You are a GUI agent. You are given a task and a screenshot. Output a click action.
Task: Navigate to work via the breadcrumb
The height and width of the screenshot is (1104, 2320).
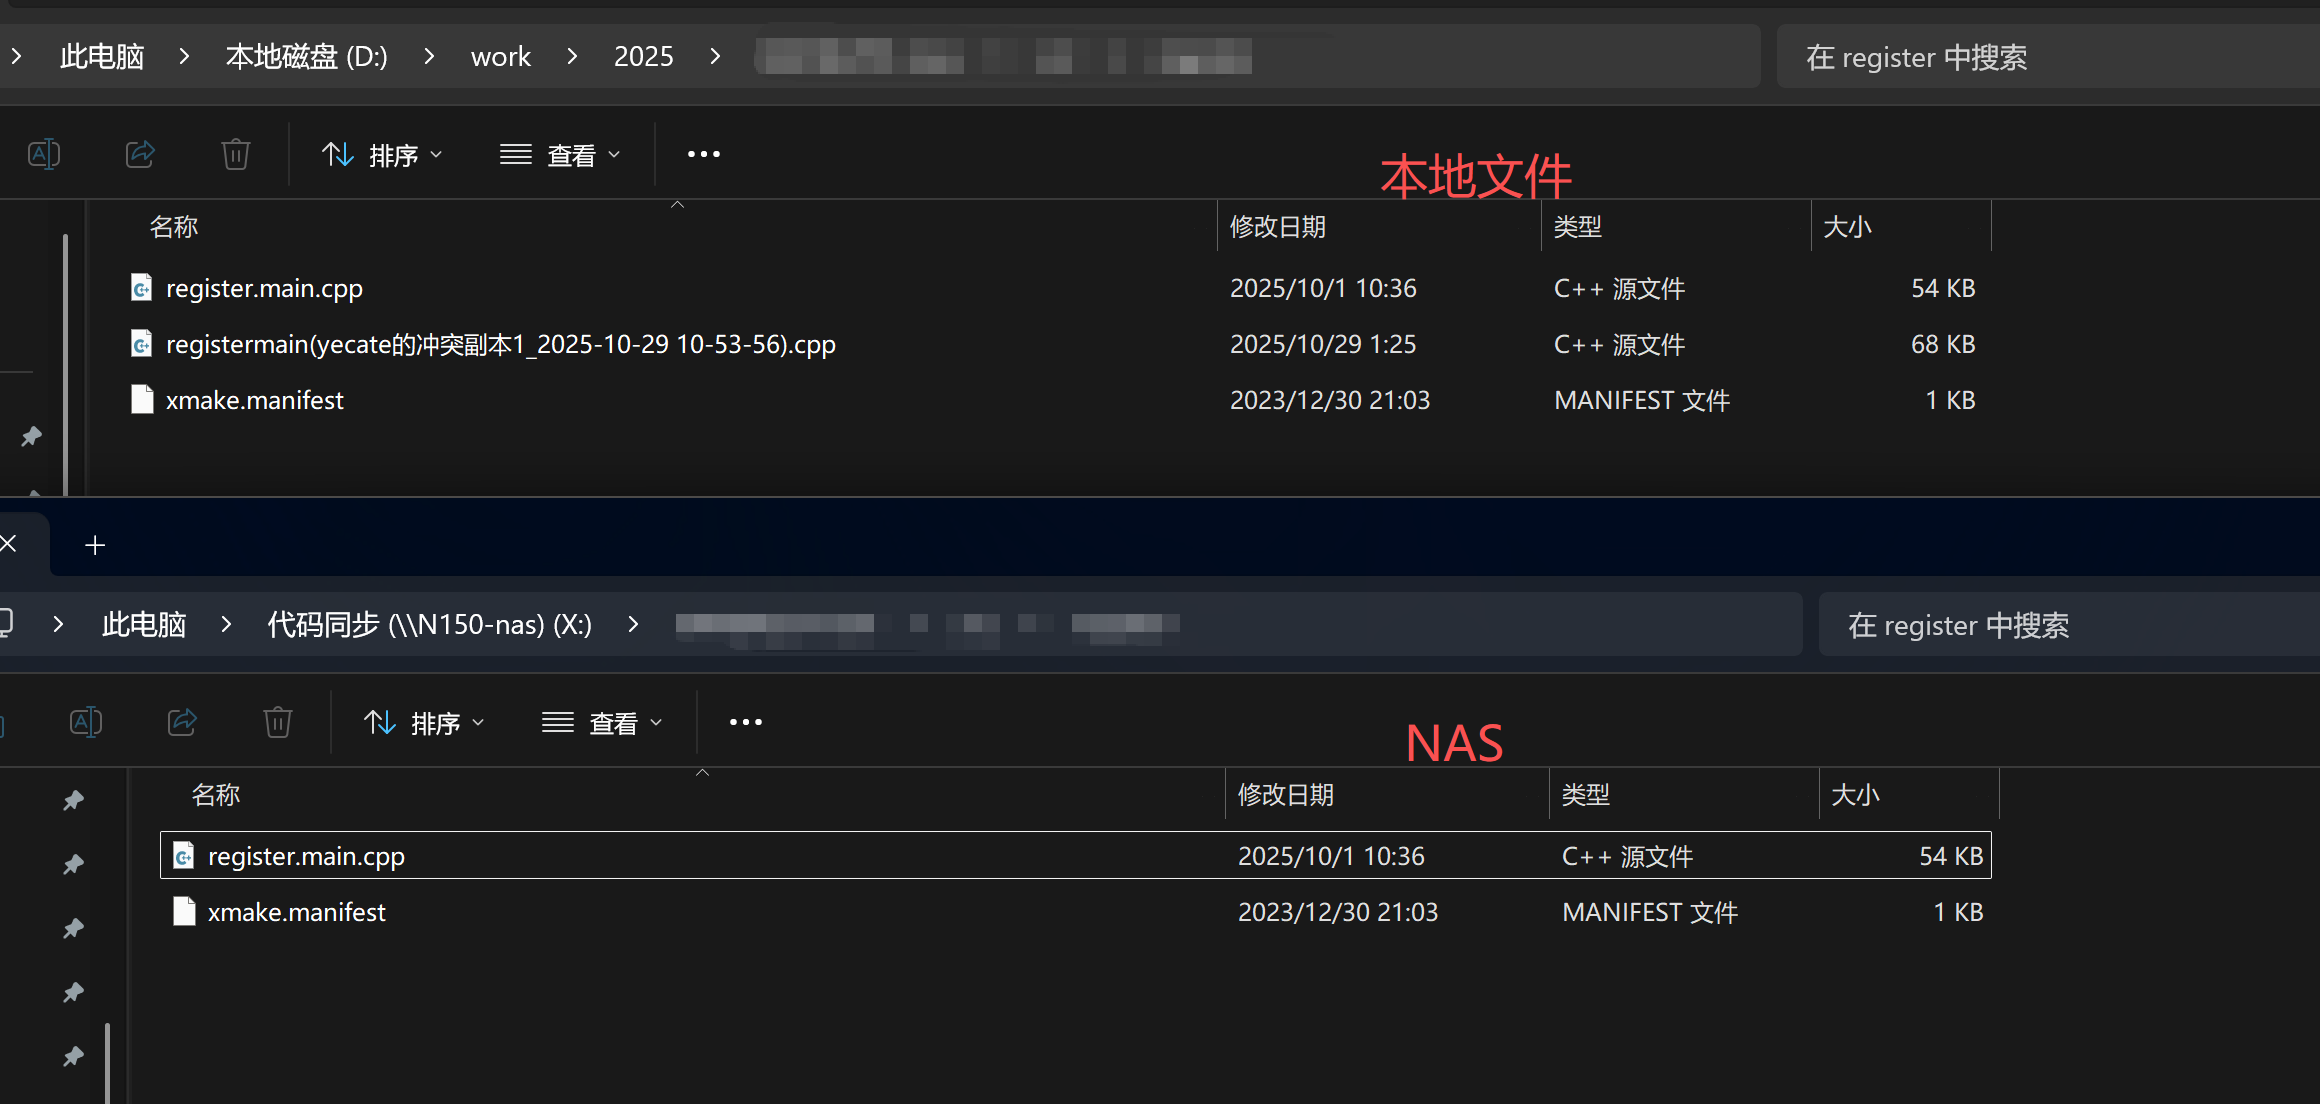[x=500, y=56]
